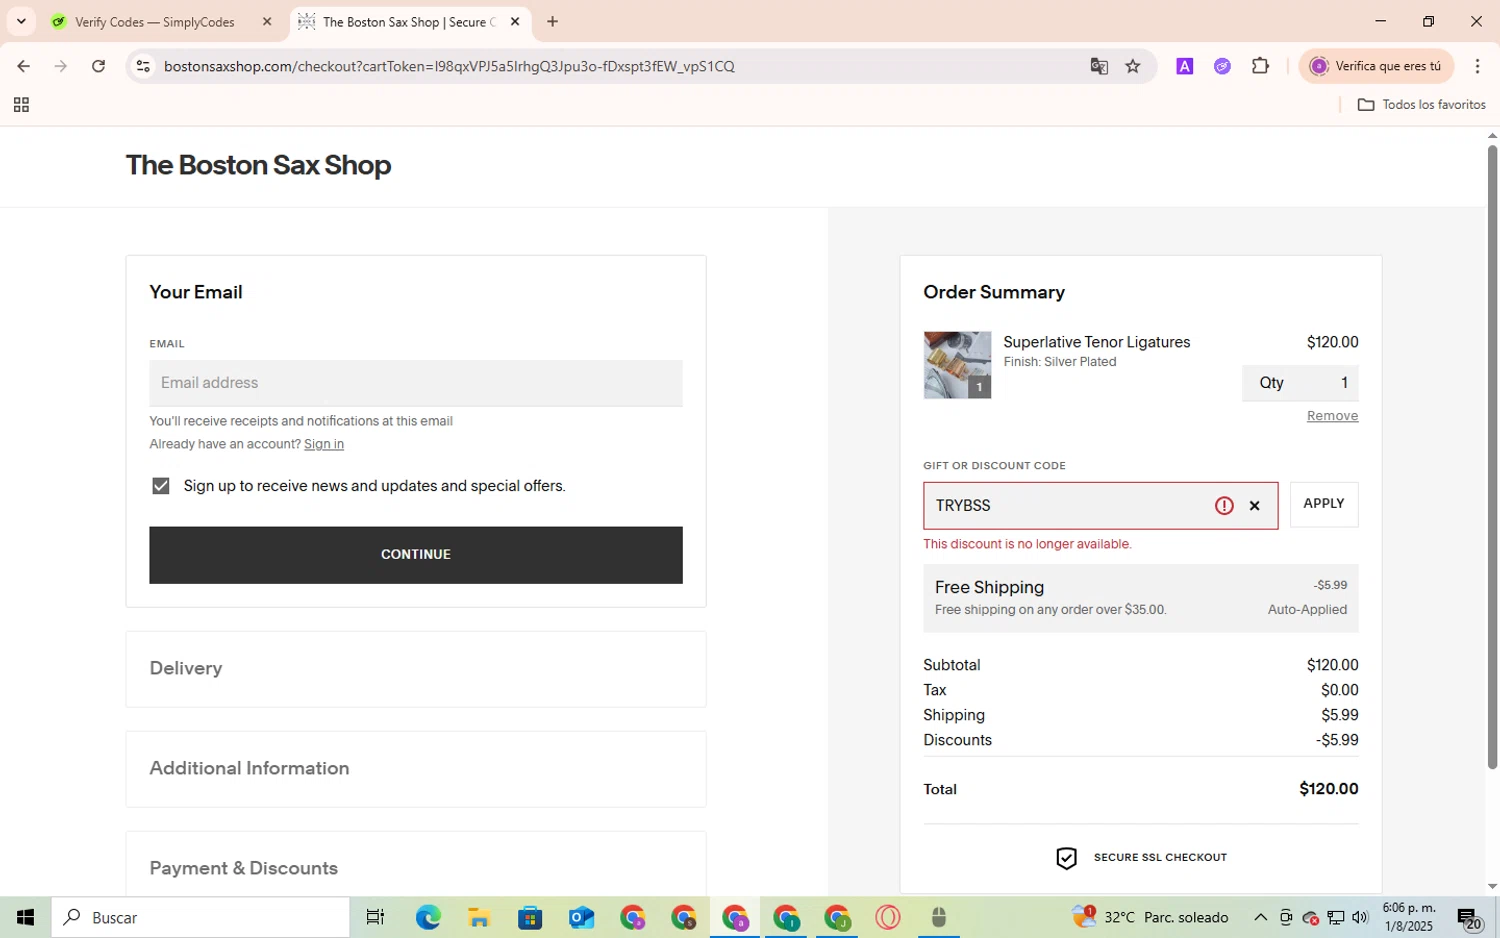
Task: Open the round purple extension icon
Action: 1222,66
